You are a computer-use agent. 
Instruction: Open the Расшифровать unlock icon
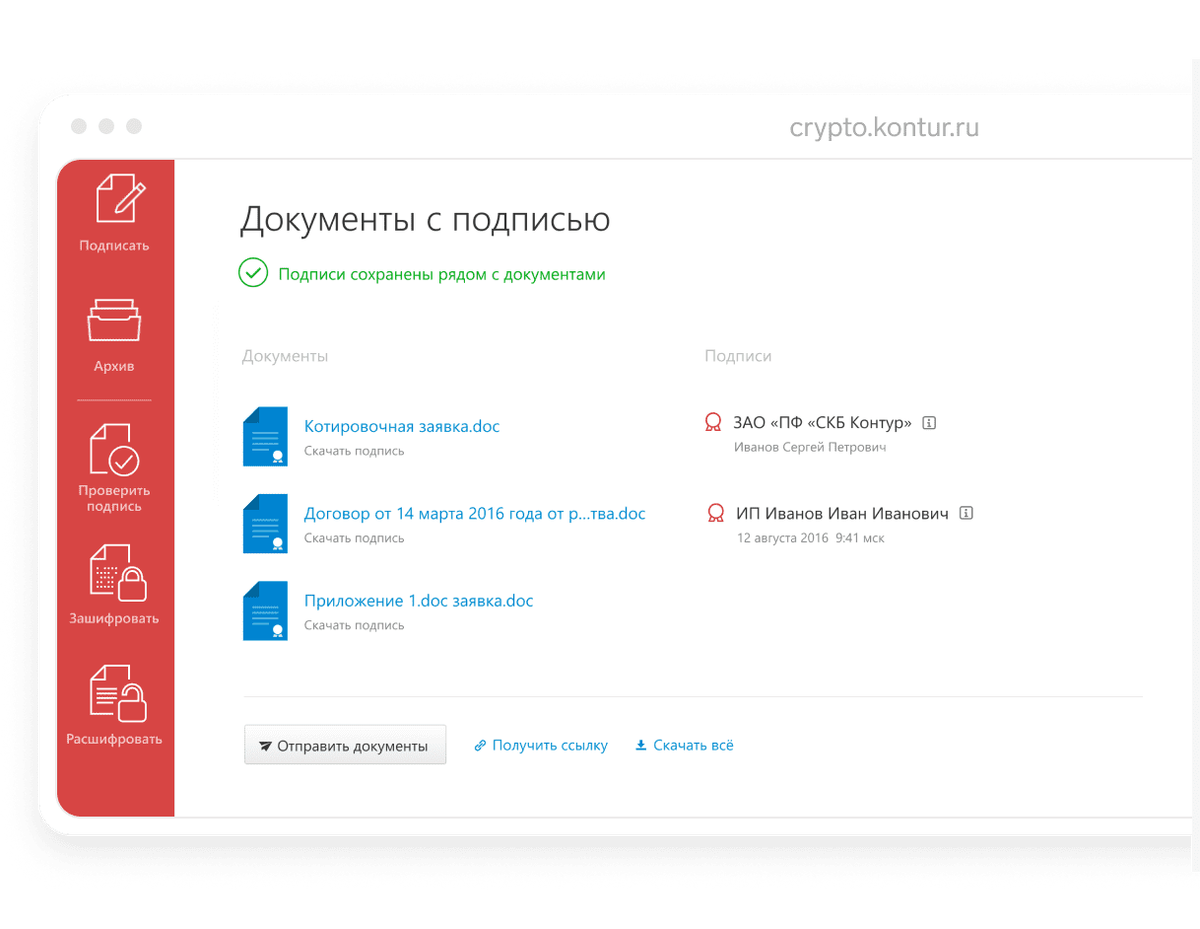[118, 693]
